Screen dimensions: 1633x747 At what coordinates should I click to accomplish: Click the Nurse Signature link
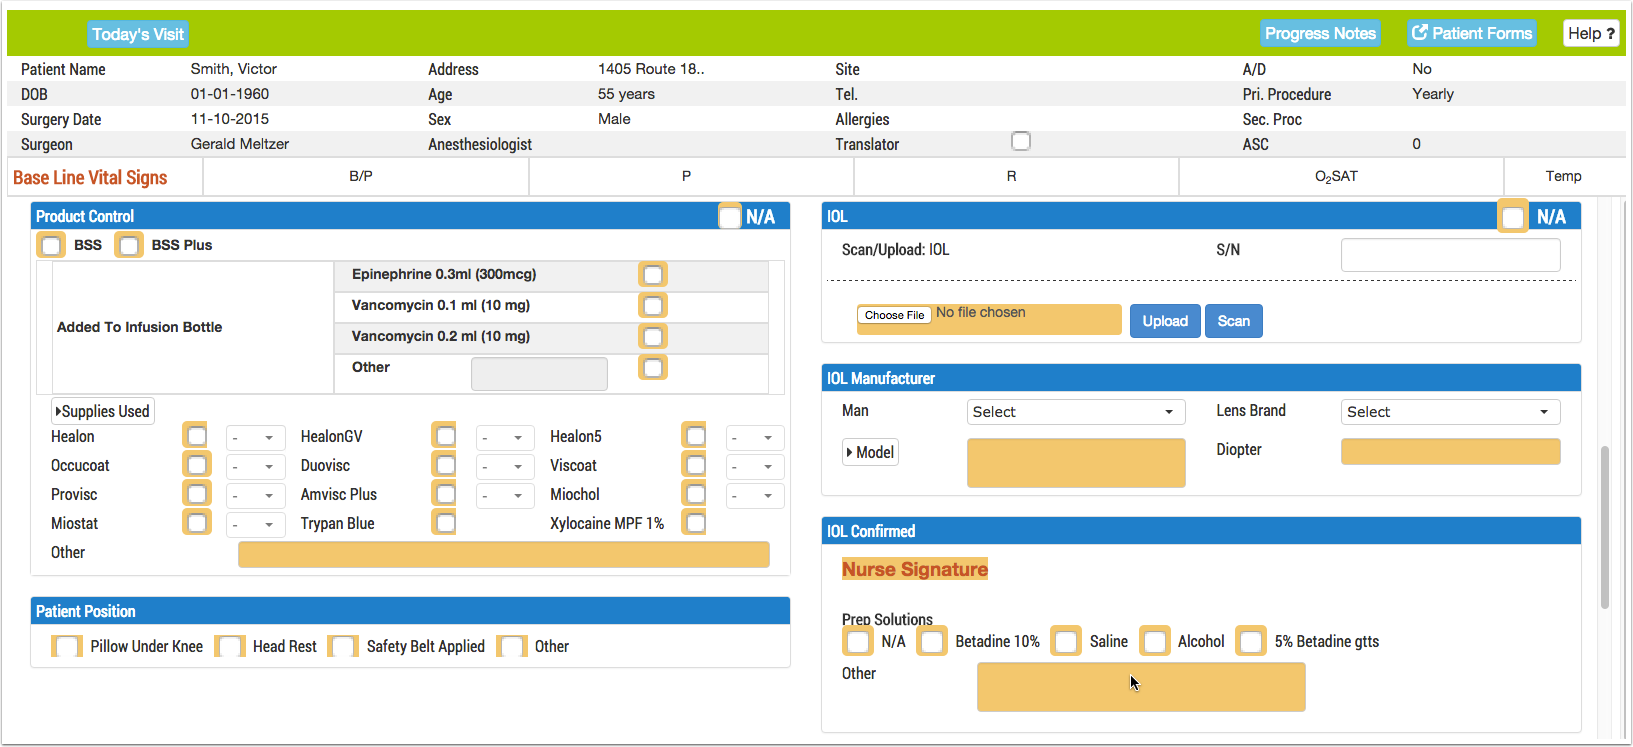coord(915,569)
